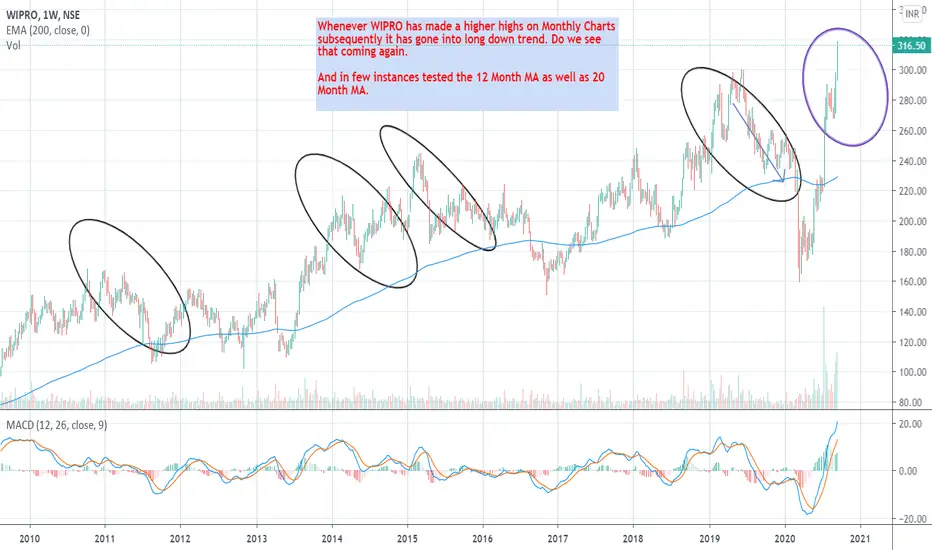Click the Vol indicator legend
Image resolution: width=932 pixels, height=550 pixels.
13,46
